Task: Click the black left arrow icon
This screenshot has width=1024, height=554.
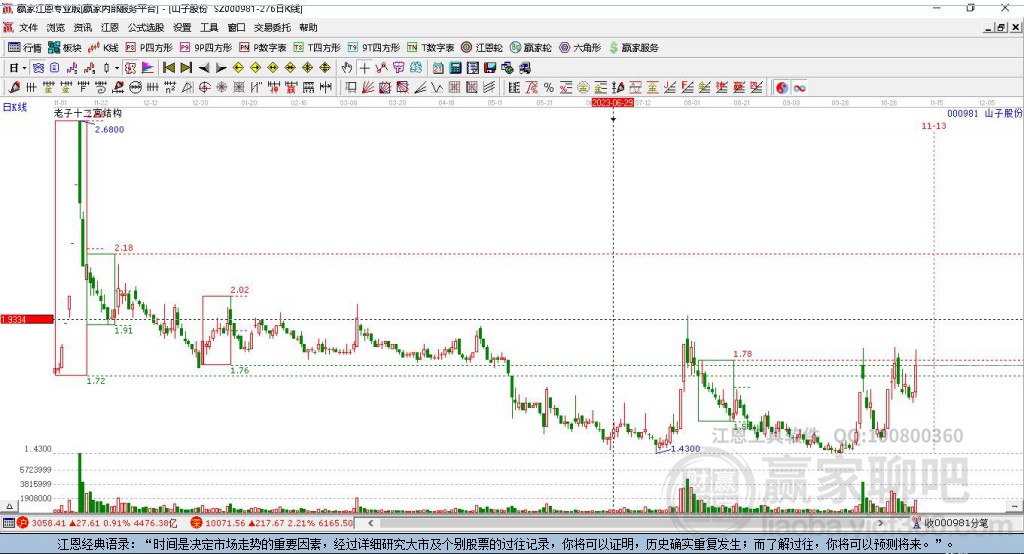Action: 204,68
